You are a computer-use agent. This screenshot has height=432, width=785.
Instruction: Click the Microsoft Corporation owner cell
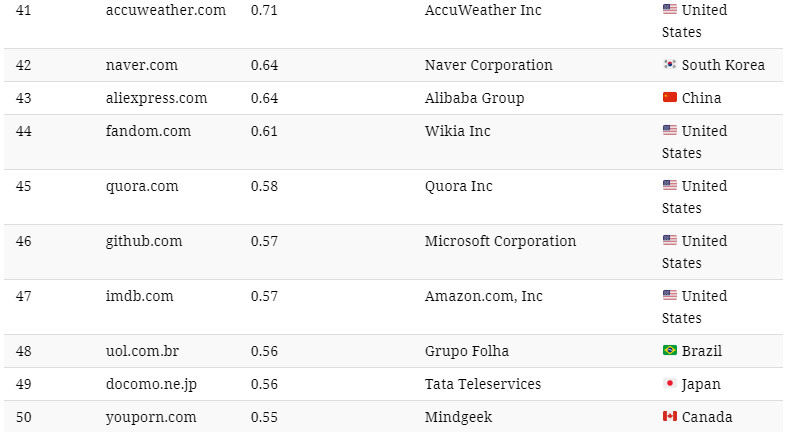pos(500,241)
